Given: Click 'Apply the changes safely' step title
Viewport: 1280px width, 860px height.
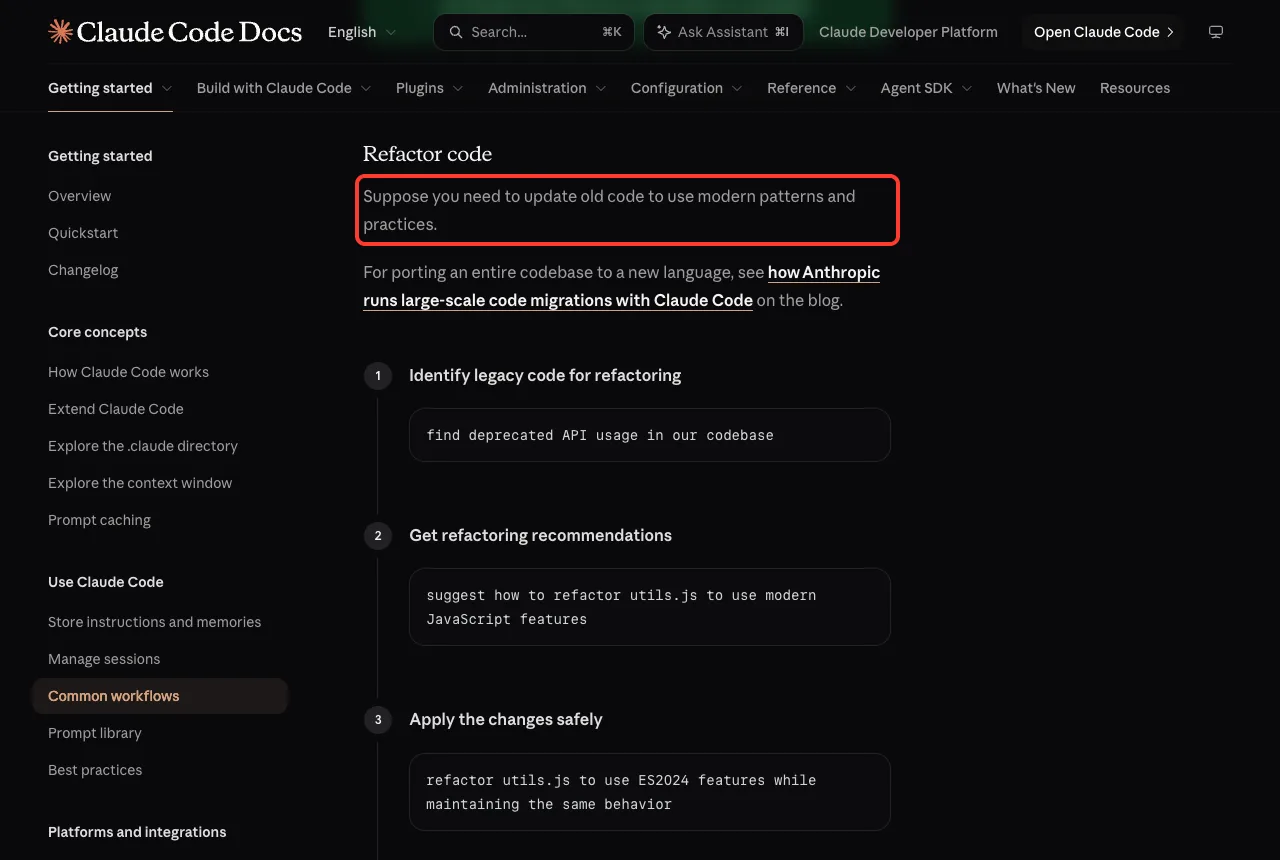Looking at the screenshot, I should (x=506, y=719).
